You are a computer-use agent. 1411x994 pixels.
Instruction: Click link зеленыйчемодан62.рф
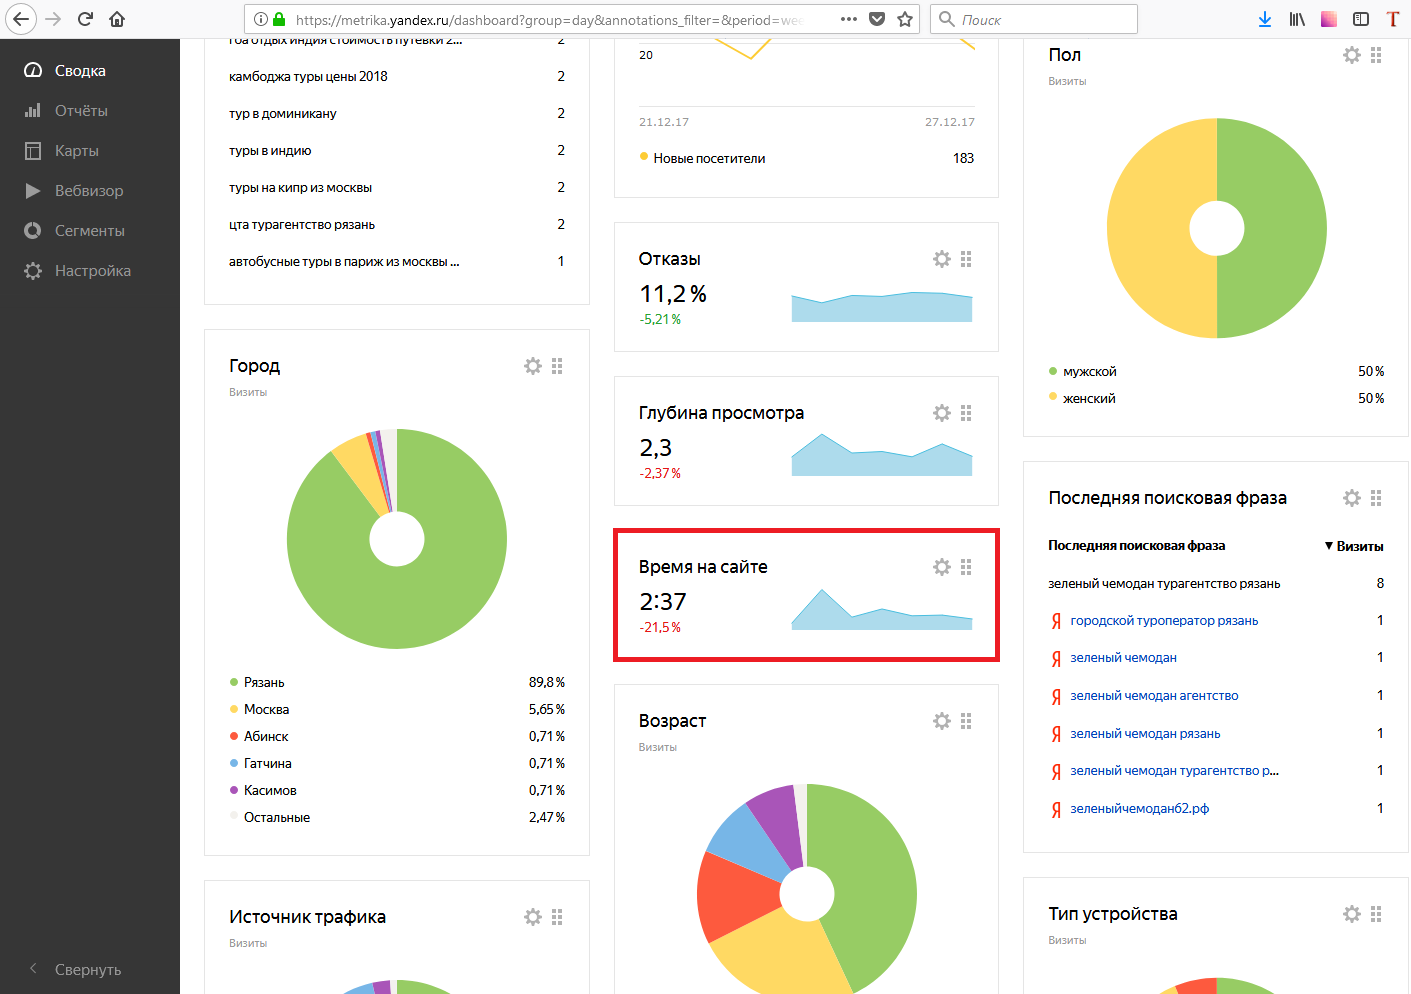tap(1139, 809)
